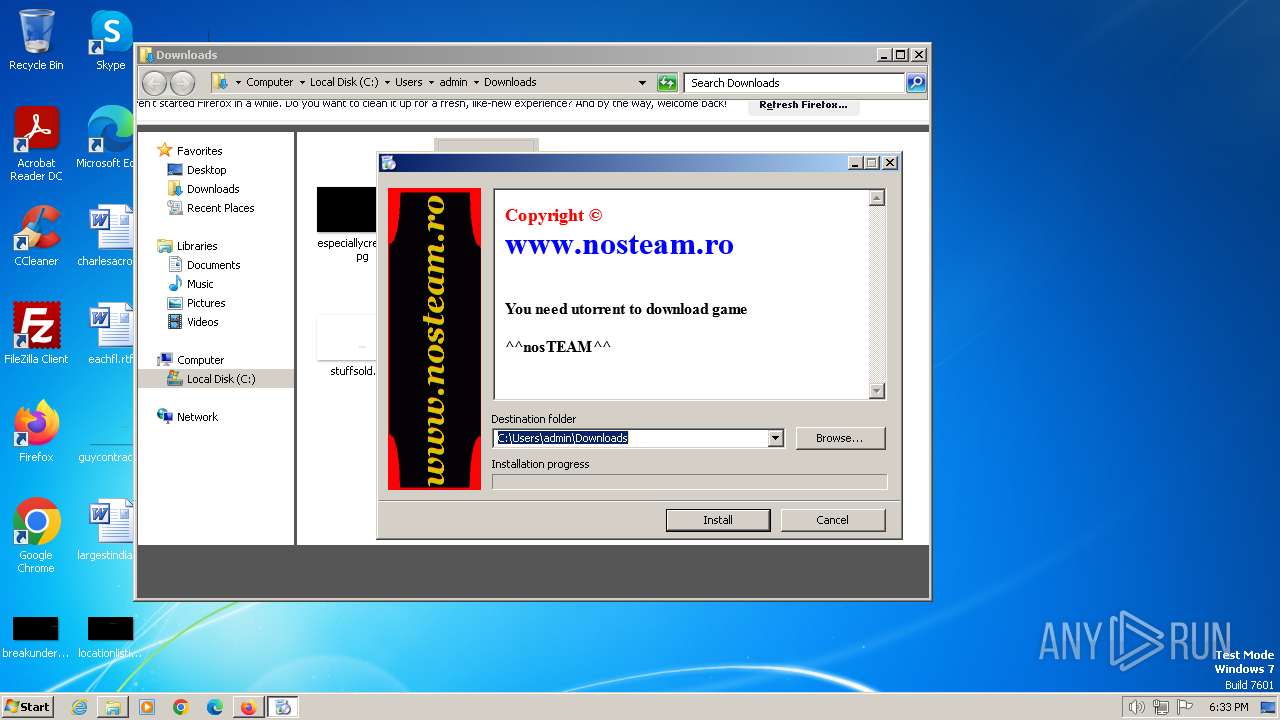Click the Downloads breadcrumb segment

click(510, 83)
